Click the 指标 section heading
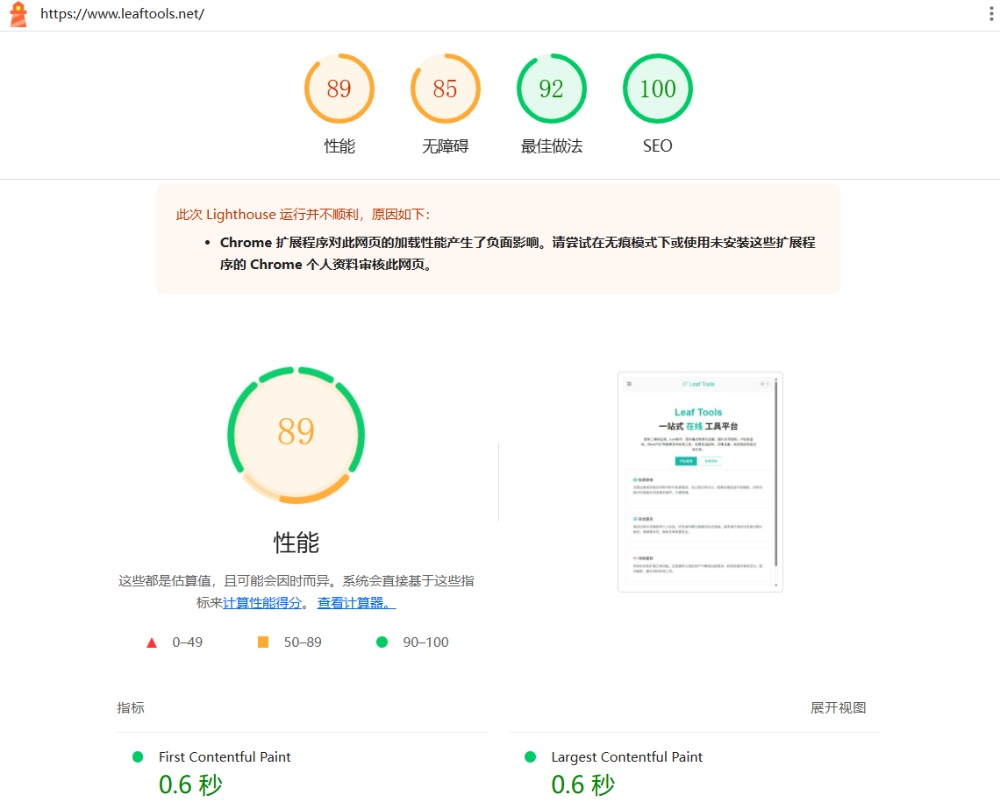 [131, 708]
